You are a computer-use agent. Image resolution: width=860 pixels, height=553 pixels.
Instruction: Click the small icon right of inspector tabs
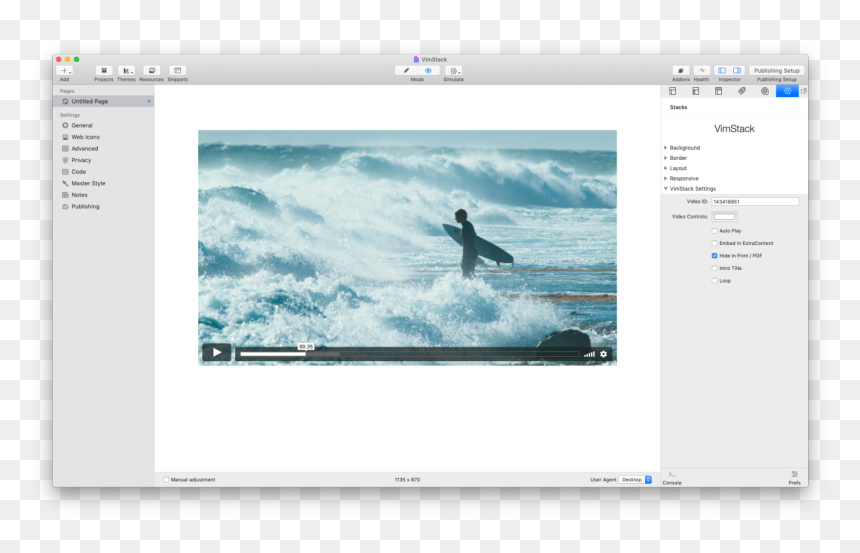[x=804, y=91]
